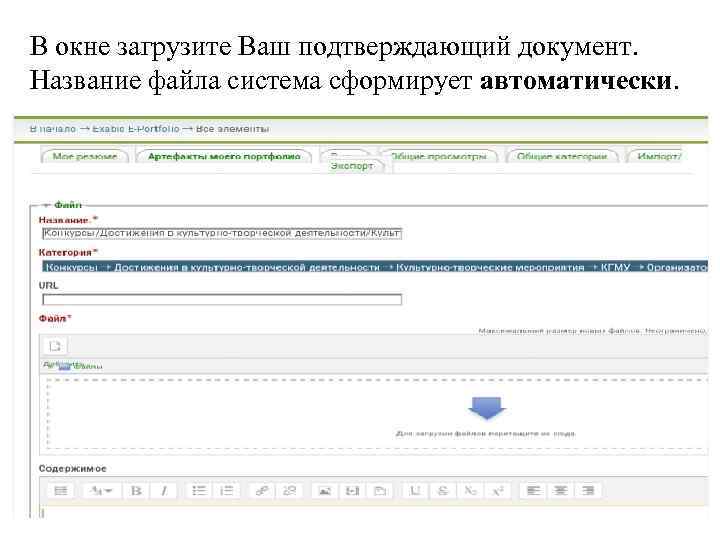Apply strikethrough formatting in editor

[442, 490]
